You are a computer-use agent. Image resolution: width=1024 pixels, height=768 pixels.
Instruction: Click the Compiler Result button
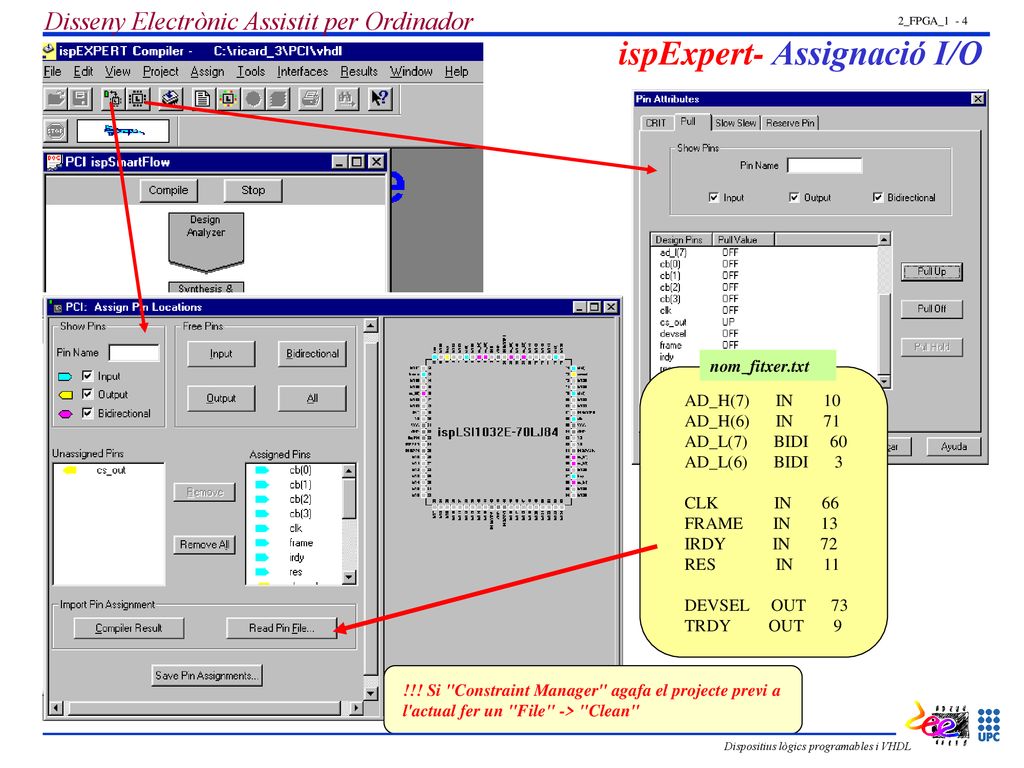(x=129, y=628)
